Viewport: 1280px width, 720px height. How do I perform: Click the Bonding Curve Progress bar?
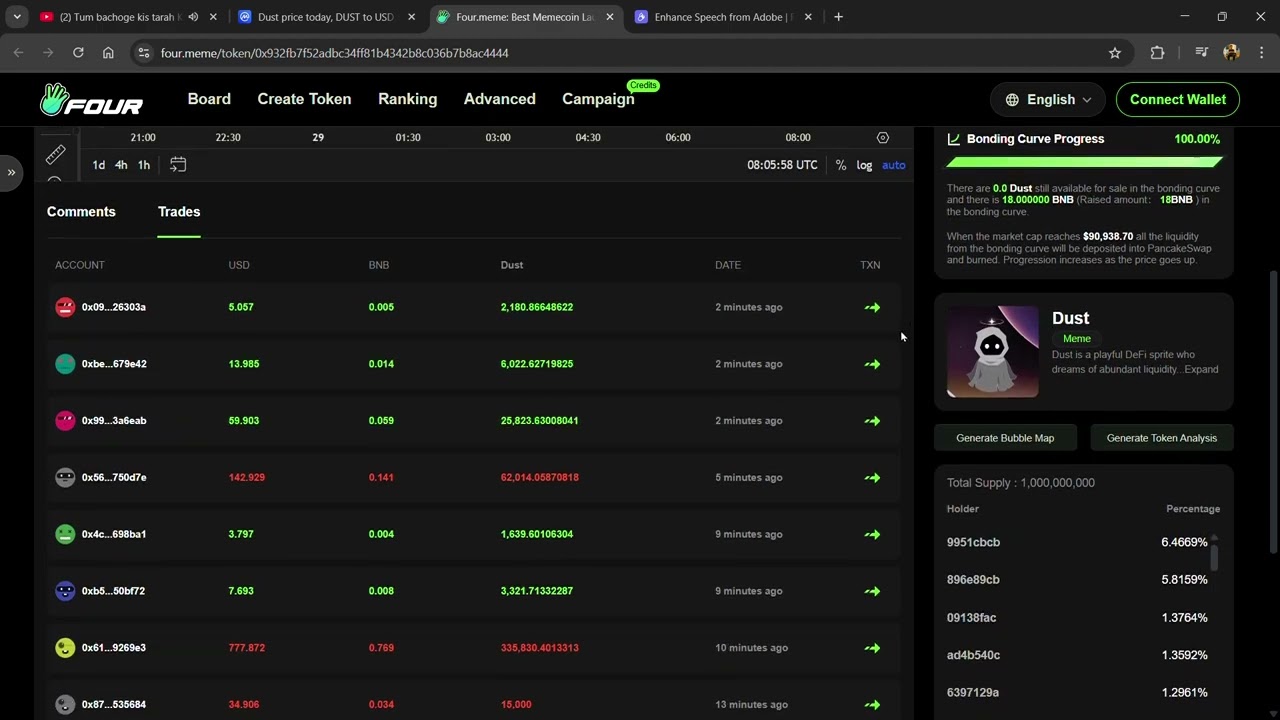(1084, 161)
